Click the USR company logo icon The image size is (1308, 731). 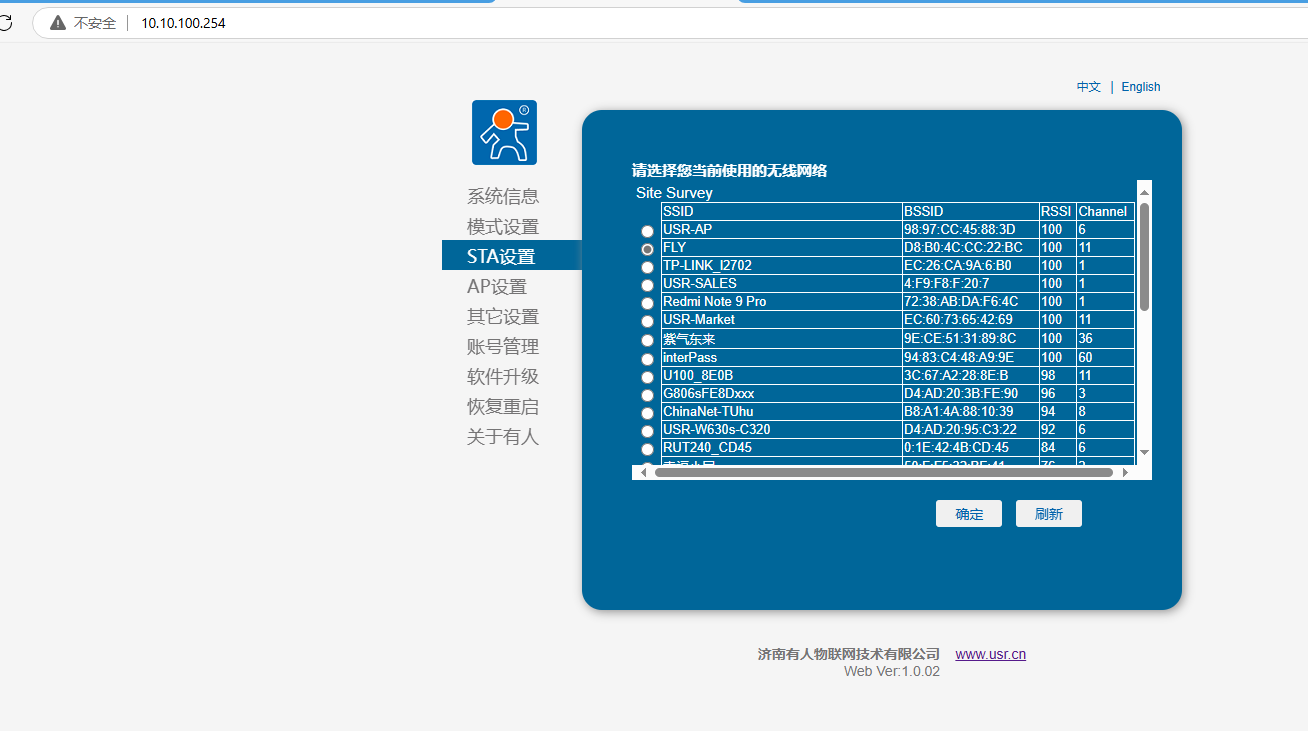(504, 132)
